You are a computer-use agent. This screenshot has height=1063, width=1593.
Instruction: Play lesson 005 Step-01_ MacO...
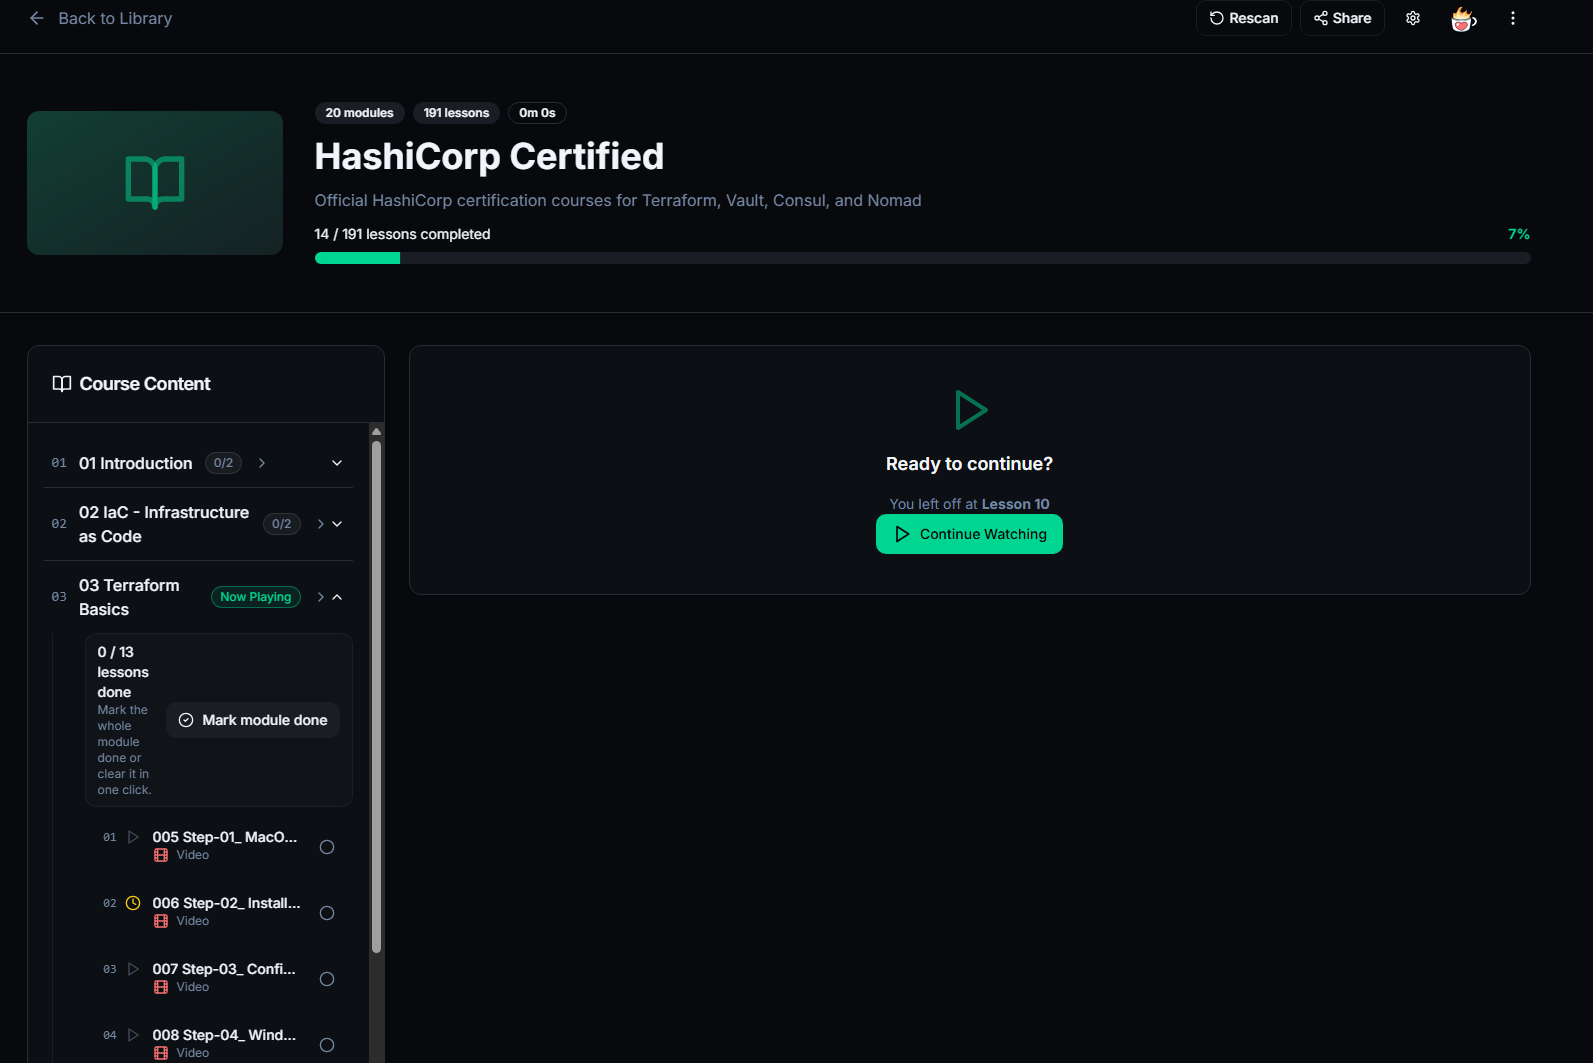tap(133, 837)
